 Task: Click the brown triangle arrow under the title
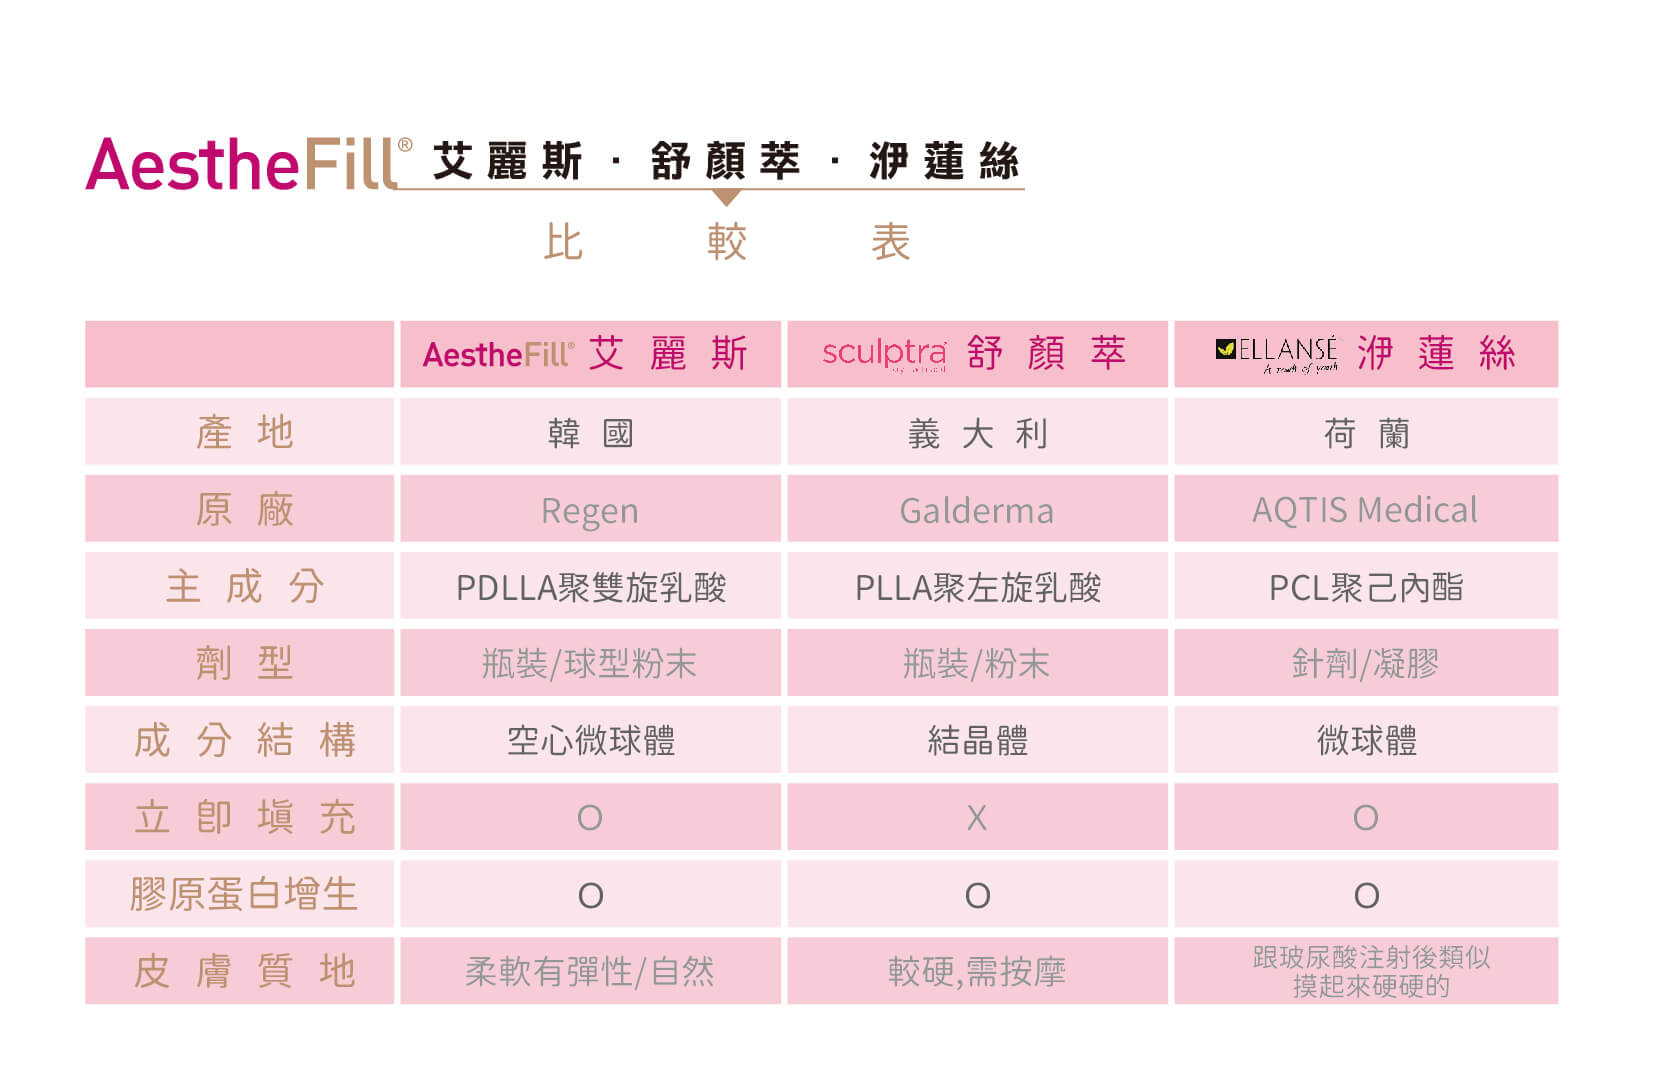pos(727,198)
